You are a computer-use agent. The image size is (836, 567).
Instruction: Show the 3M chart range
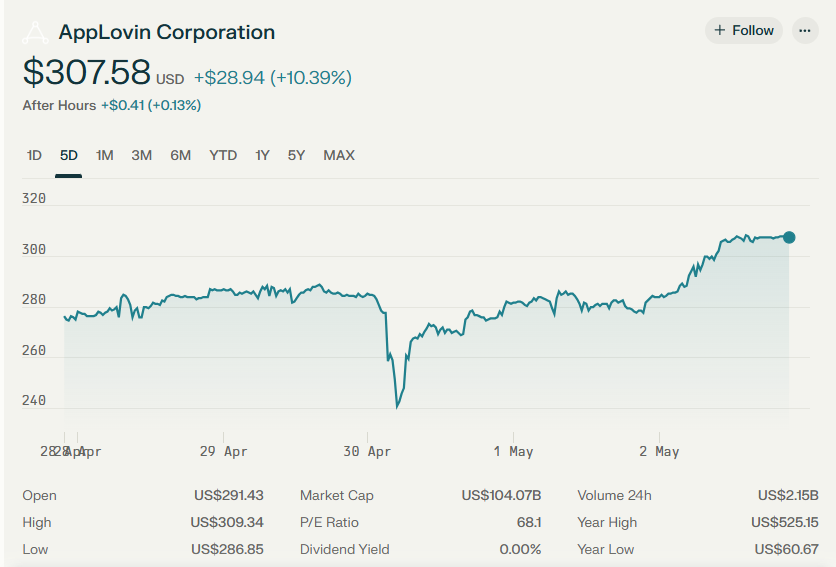point(142,155)
